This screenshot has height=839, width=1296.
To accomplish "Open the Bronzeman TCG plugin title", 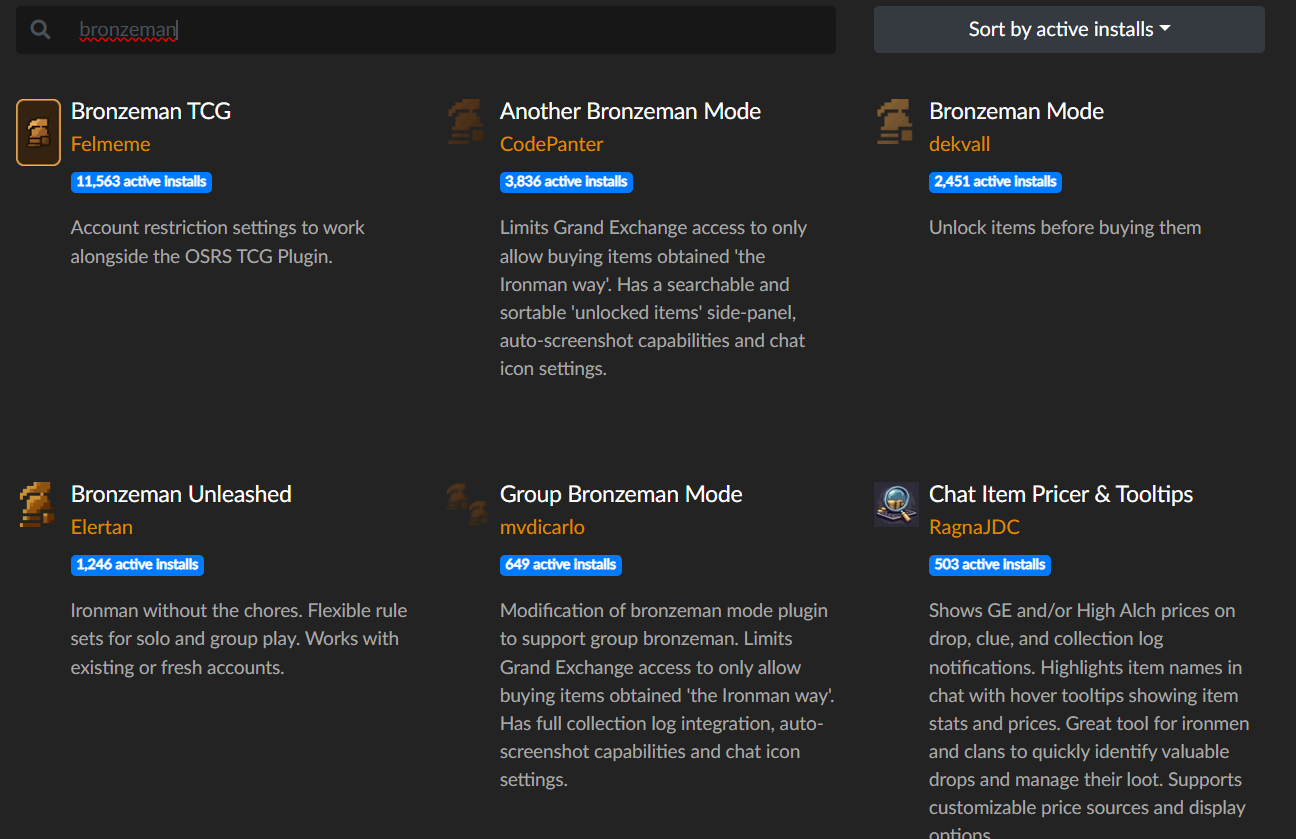I will (151, 111).
